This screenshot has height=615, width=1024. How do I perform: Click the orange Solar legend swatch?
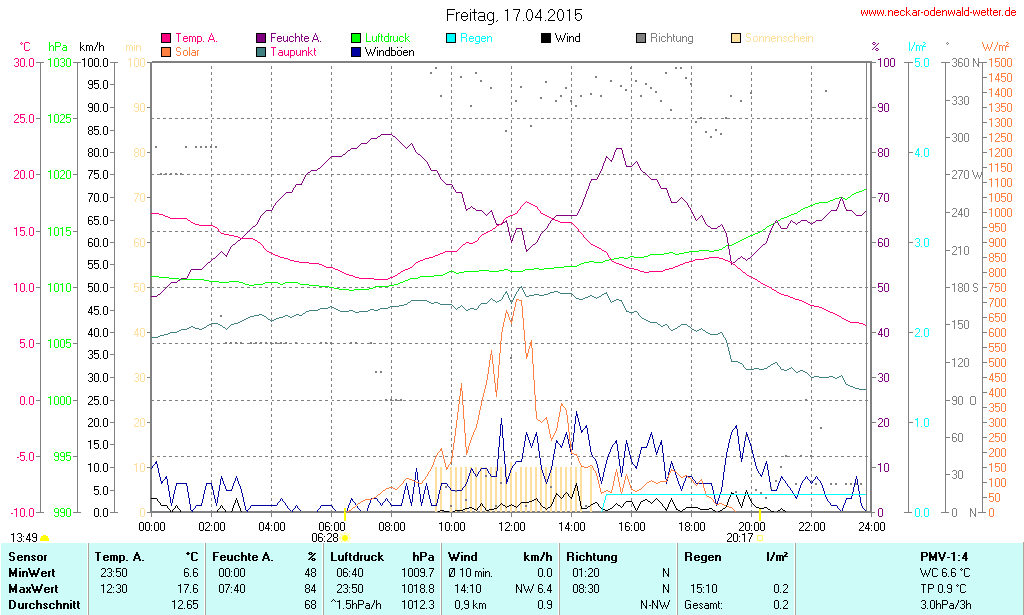[x=165, y=51]
